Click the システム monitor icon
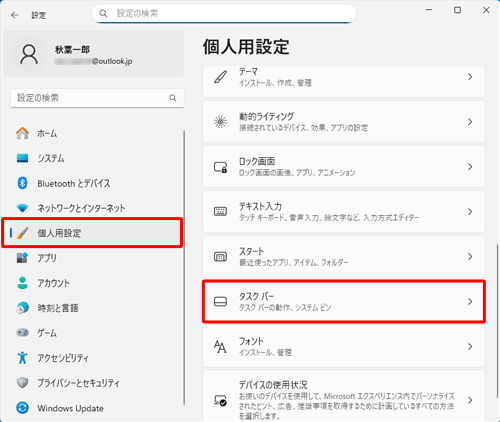The height and width of the screenshot is (422, 500). click(x=22, y=158)
